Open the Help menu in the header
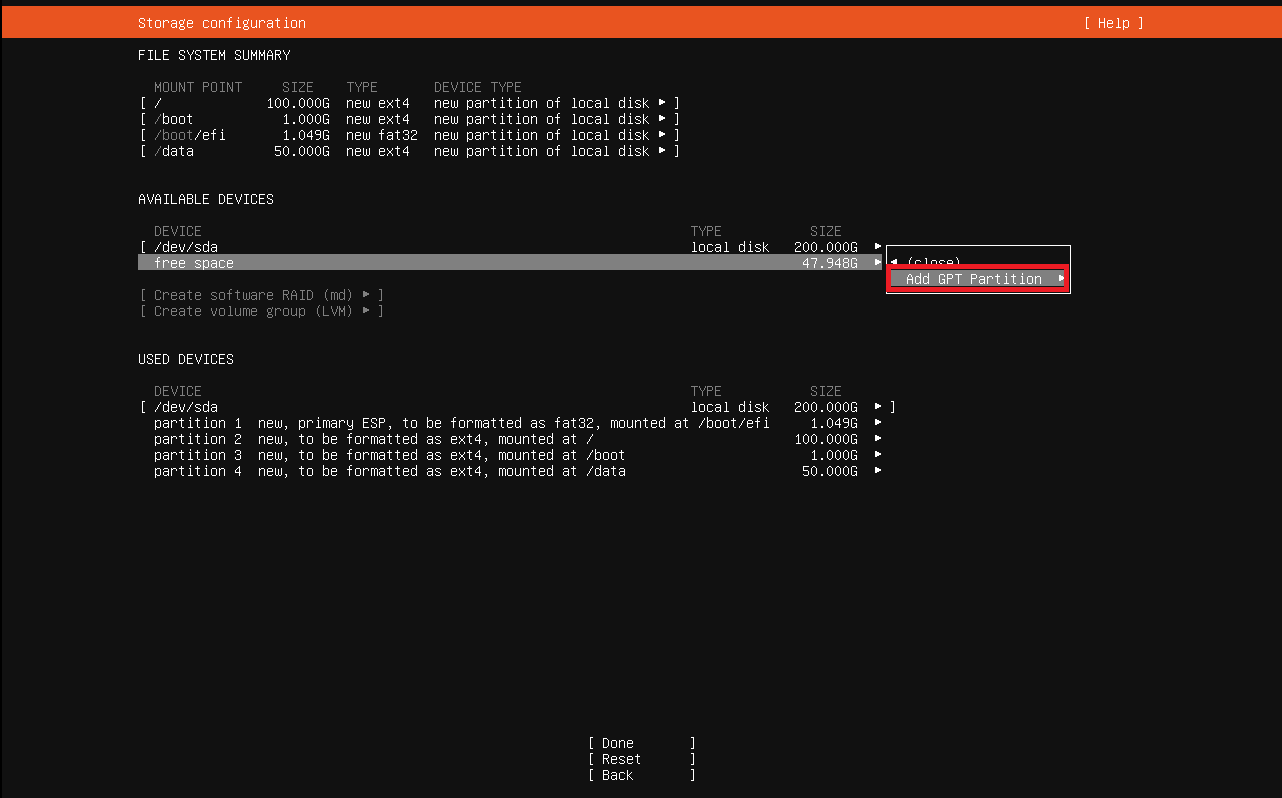The height and width of the screenshot is (798, 1282). [x=1113, y=23]
